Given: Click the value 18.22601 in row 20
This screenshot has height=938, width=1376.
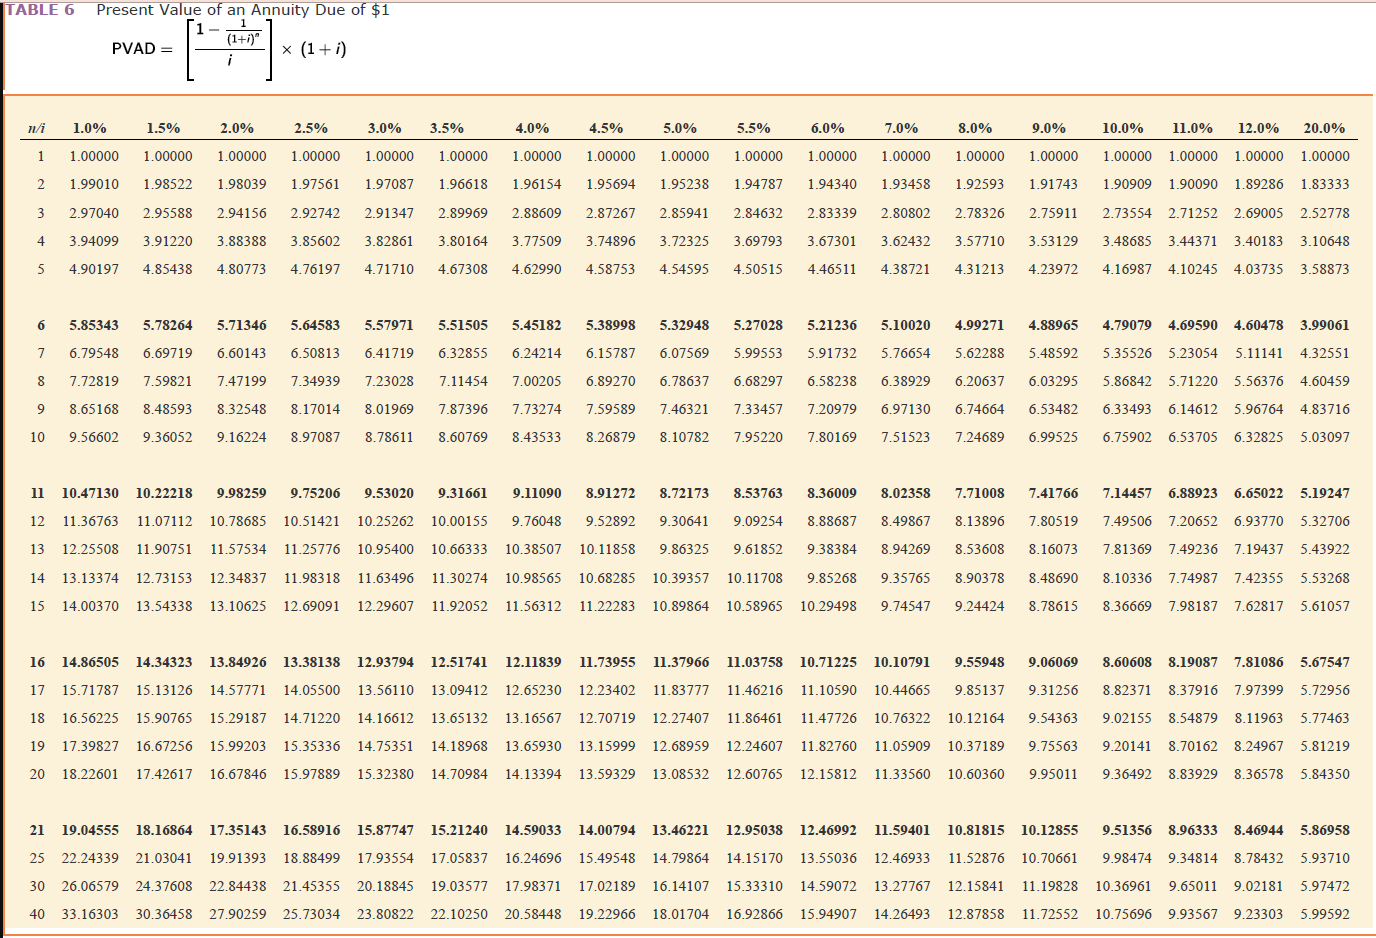Looking at the screenshot, I should [x=90, y=774].
